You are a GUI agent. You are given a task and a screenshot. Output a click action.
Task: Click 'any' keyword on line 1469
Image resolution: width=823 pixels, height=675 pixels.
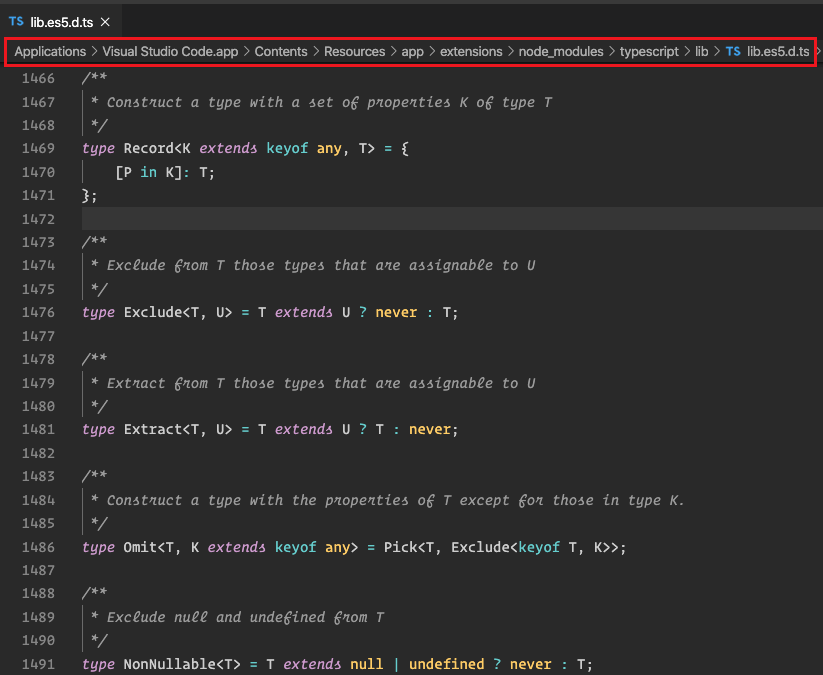click(x=329, y=149)
